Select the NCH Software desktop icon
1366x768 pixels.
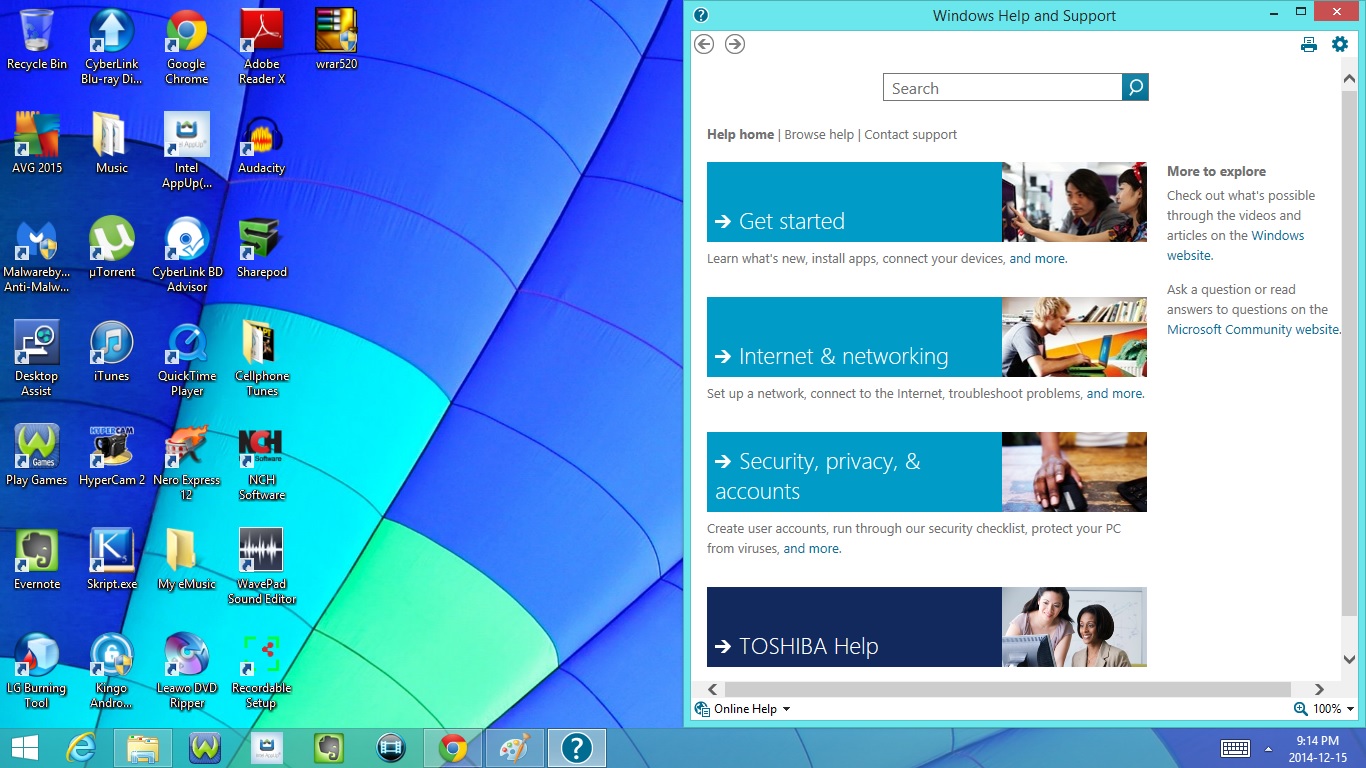coord(262,463)
